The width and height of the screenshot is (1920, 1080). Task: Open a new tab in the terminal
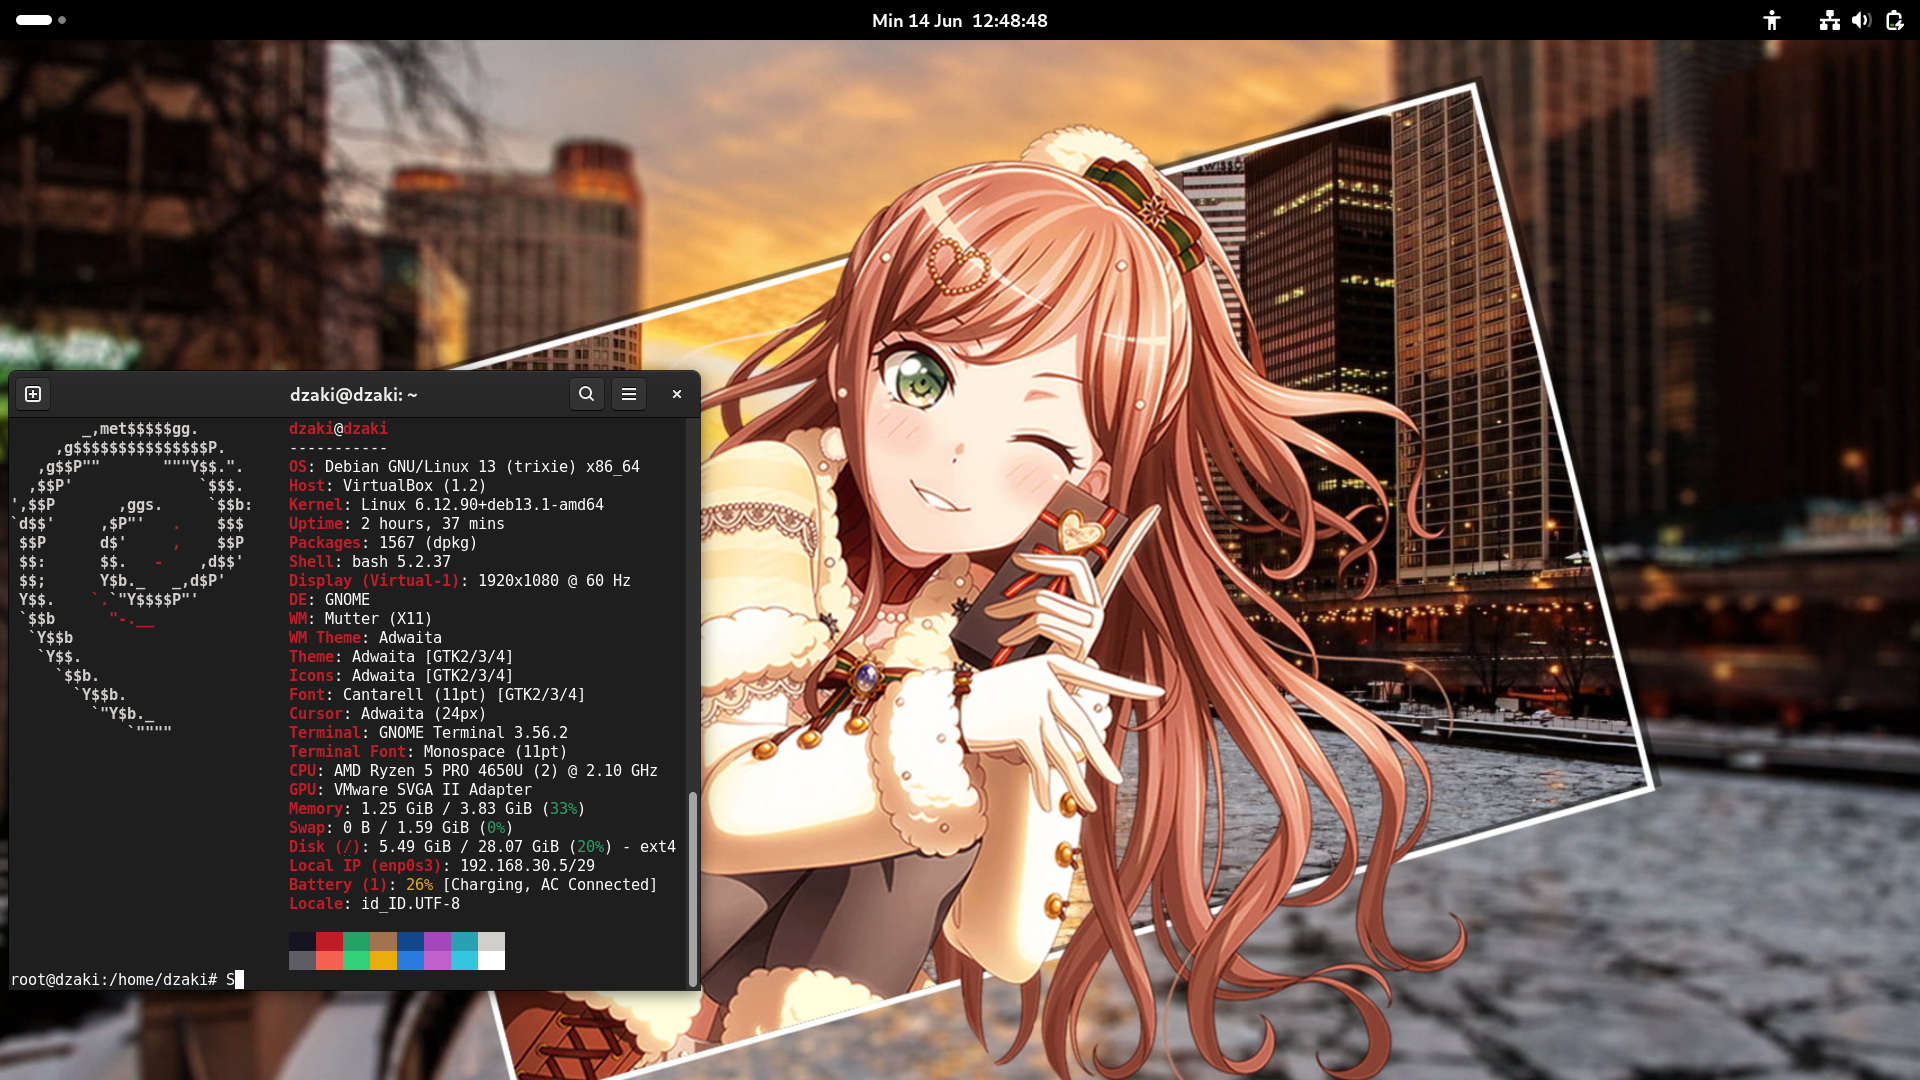(x=33, y=394)
